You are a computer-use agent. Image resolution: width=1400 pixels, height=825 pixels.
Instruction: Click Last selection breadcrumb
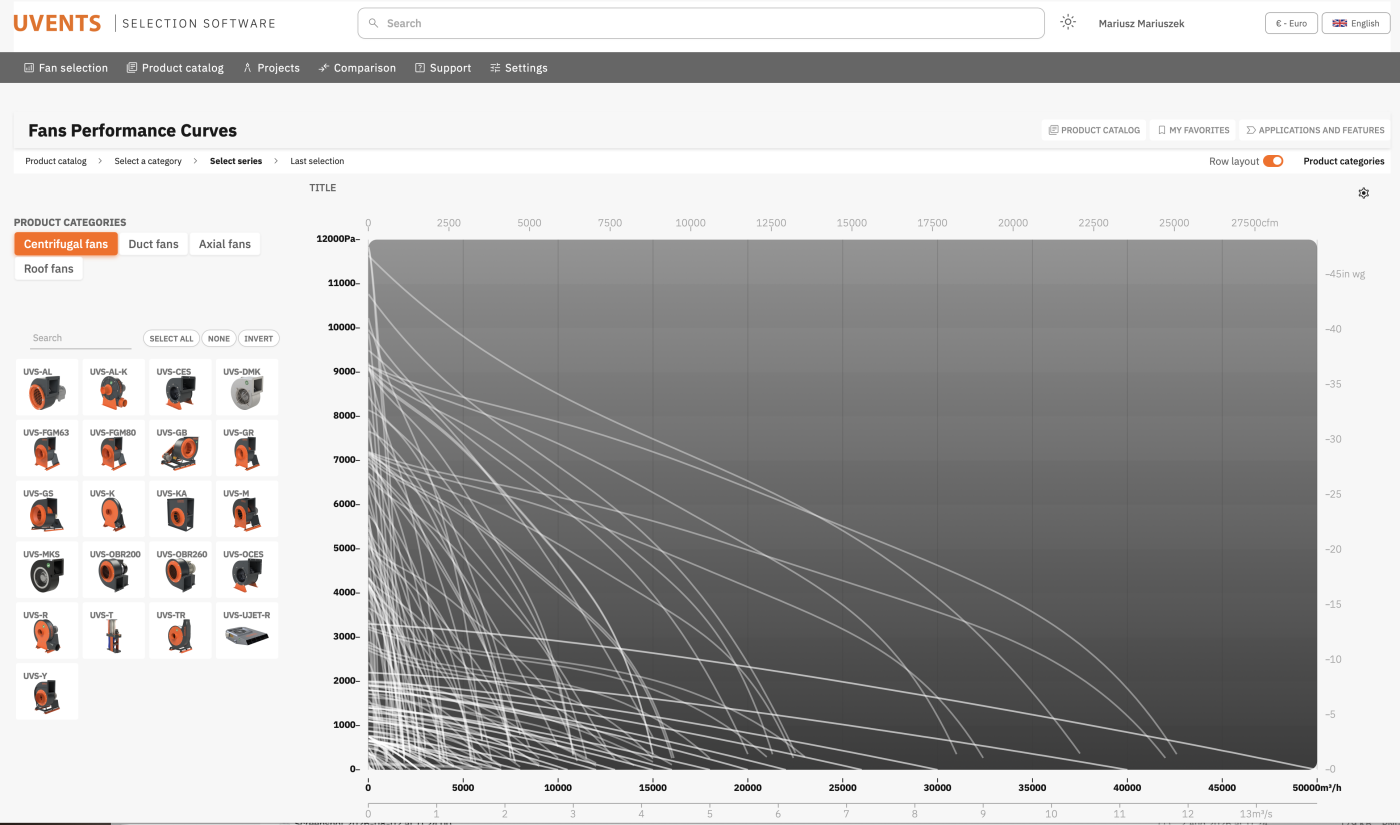[317, 161]
